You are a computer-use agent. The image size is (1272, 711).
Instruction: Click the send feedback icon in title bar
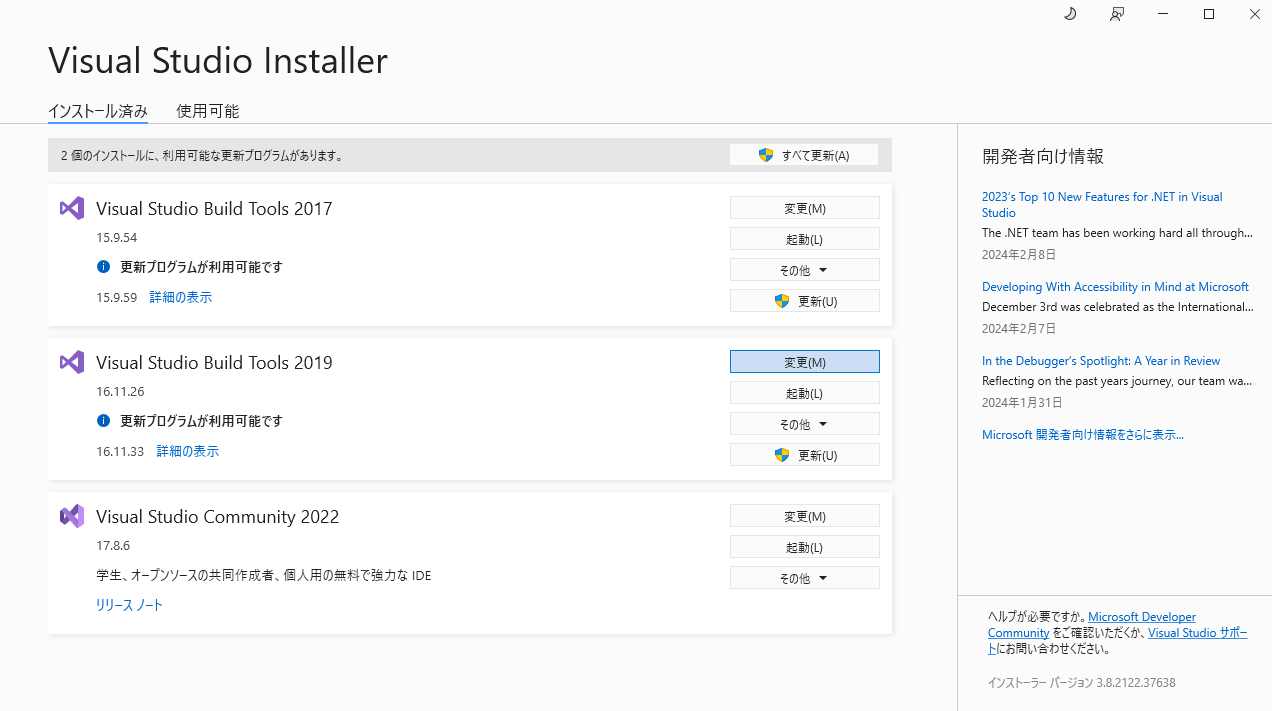[1117, 14]
